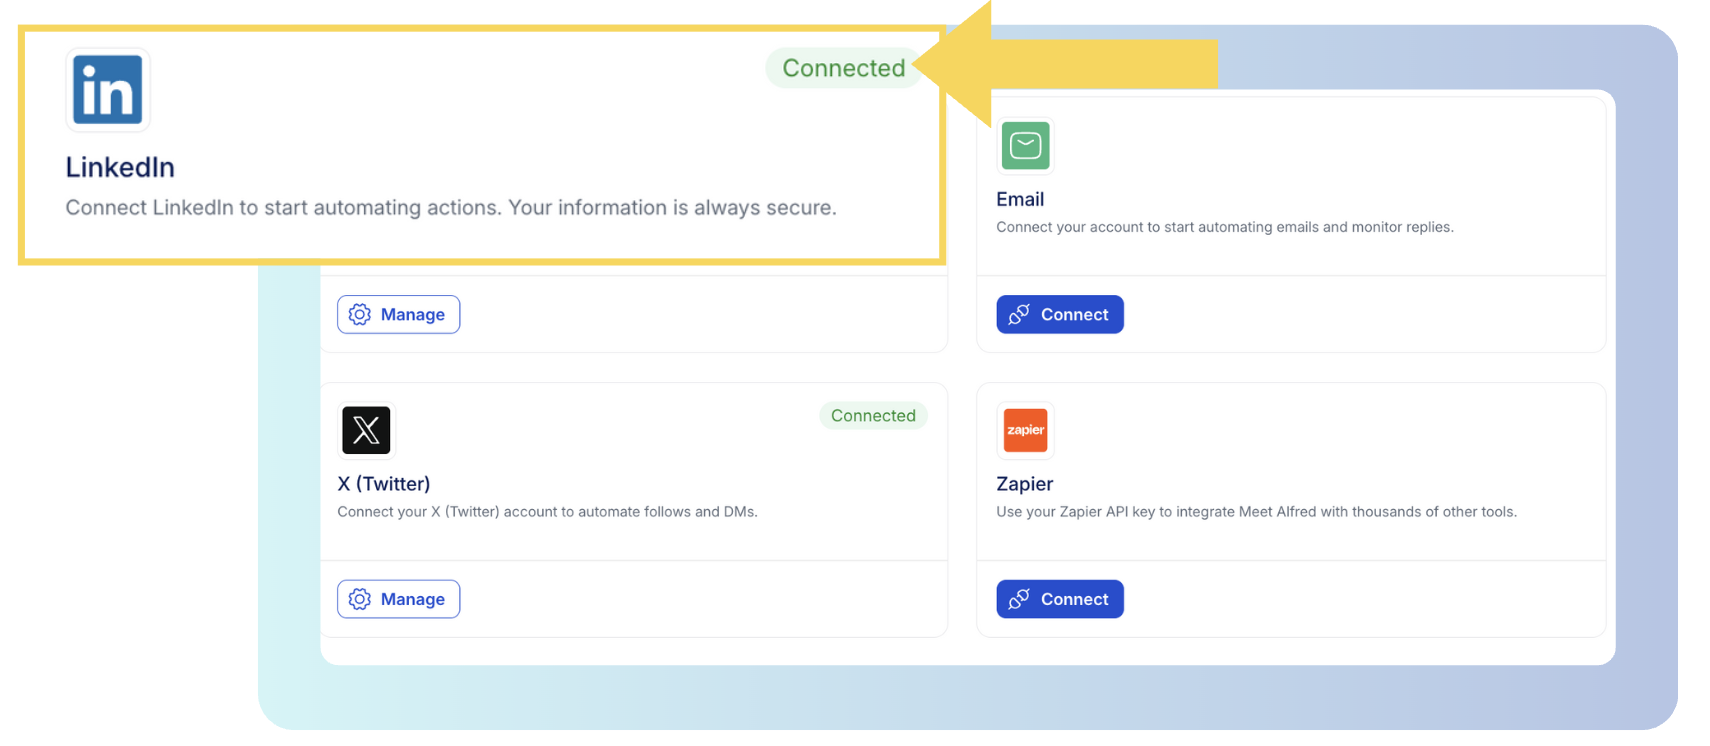Click the Connected badge on the X (Twitter) card

873,416
